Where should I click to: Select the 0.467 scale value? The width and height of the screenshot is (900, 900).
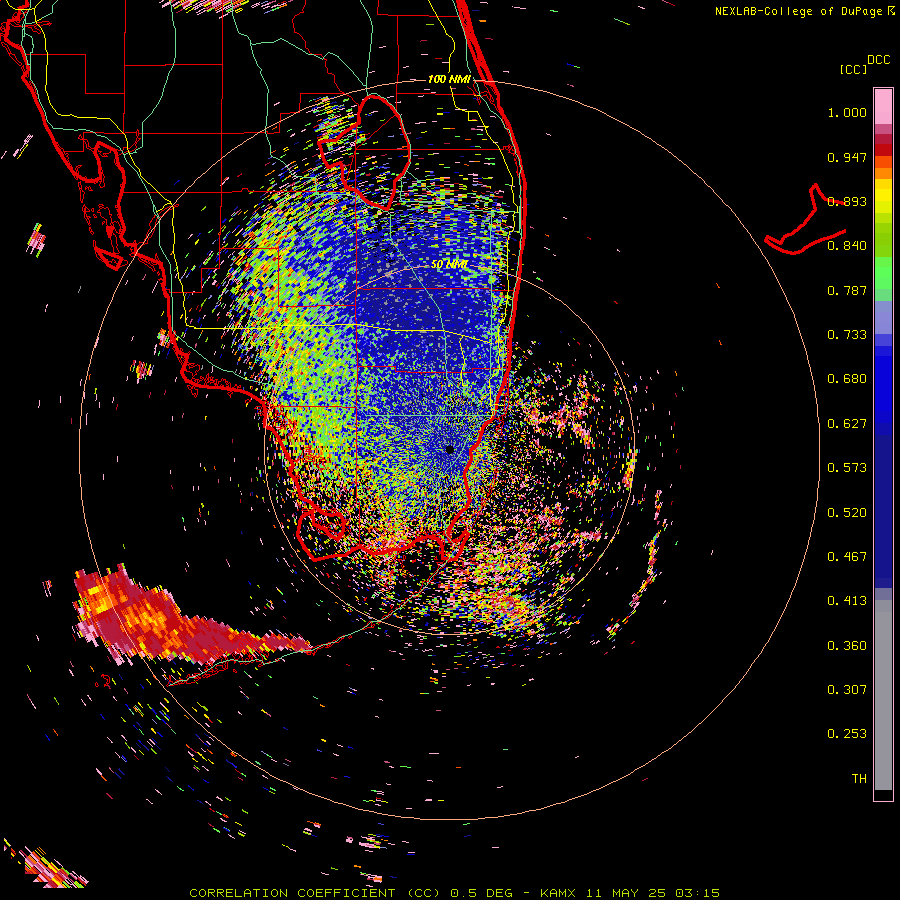point(847,557)
